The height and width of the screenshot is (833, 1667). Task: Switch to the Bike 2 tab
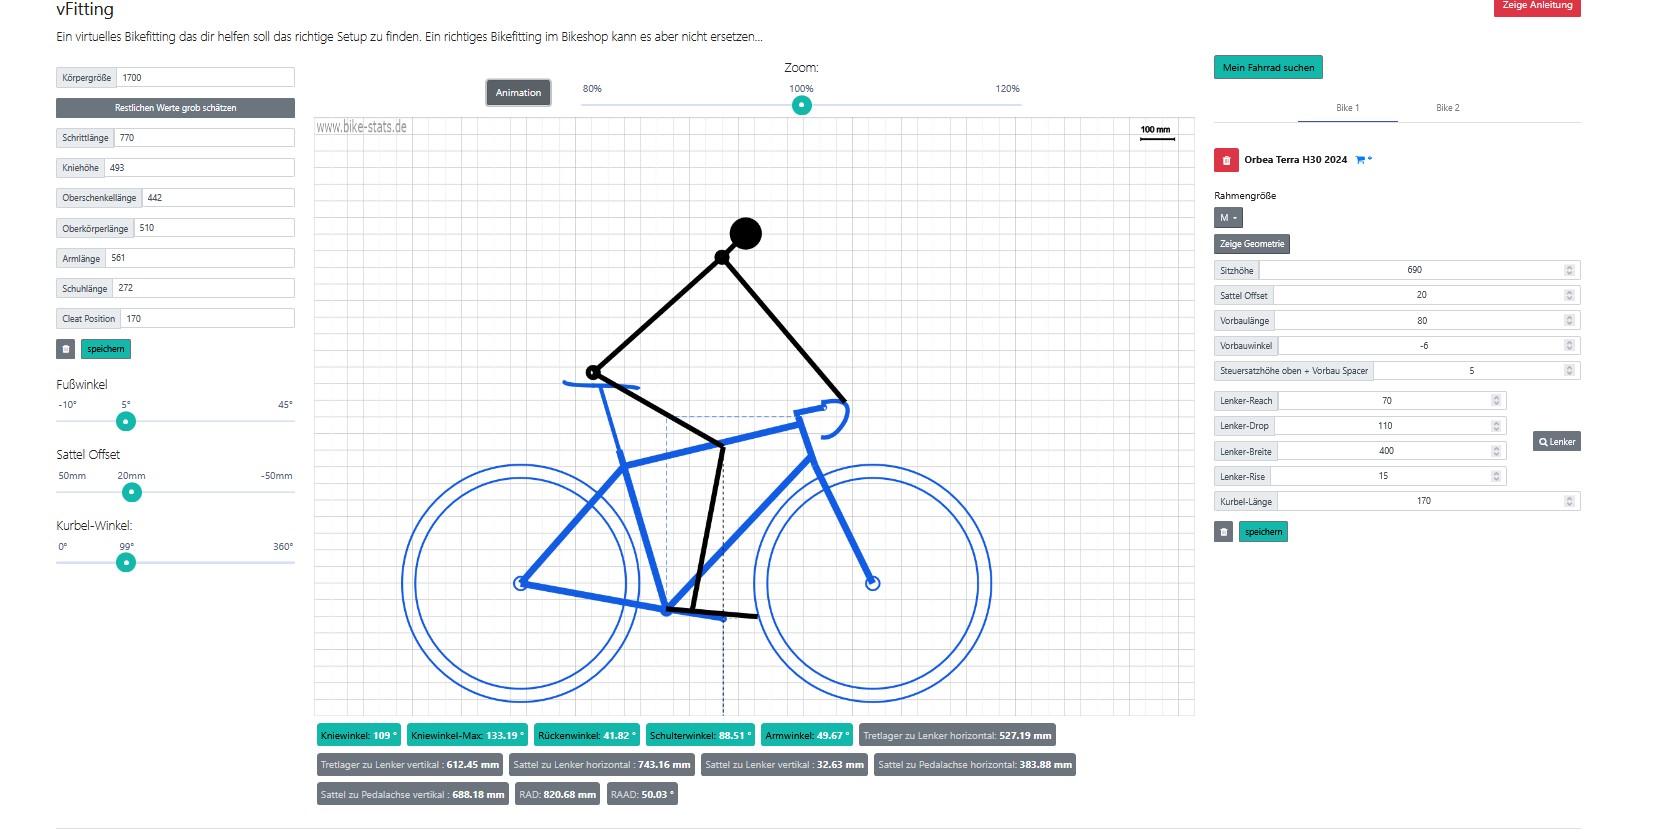1447,108
